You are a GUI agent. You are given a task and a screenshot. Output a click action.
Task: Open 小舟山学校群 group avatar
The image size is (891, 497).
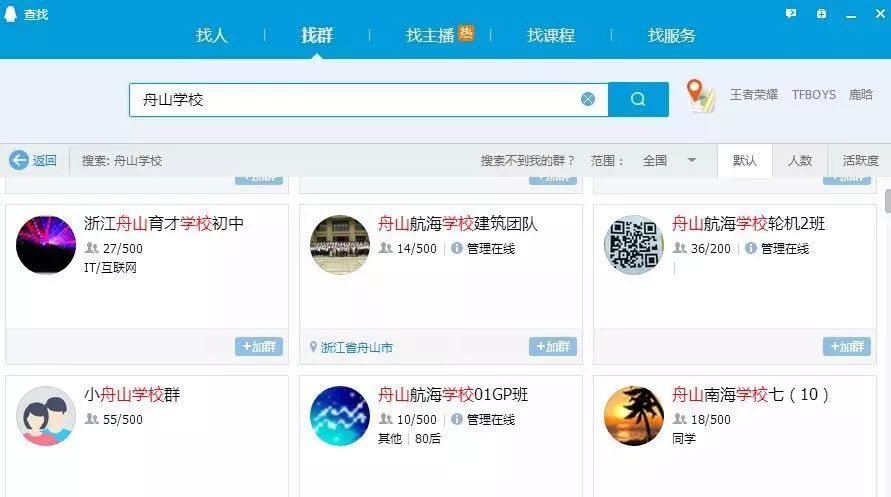tap(46, 416)
